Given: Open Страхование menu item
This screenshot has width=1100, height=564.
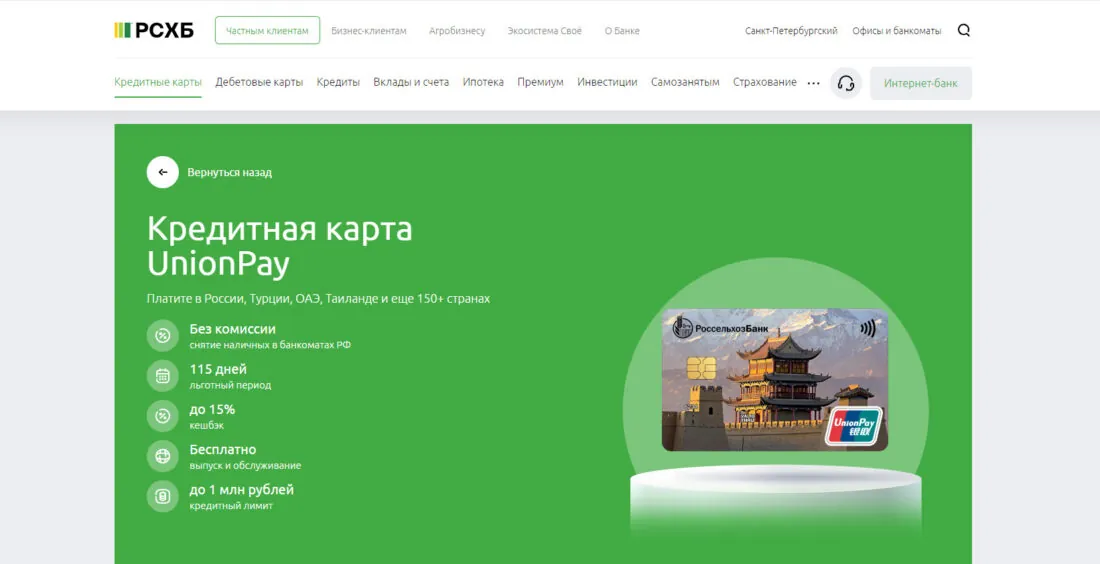Looking at the screenshot, I should tap(765, 82).
